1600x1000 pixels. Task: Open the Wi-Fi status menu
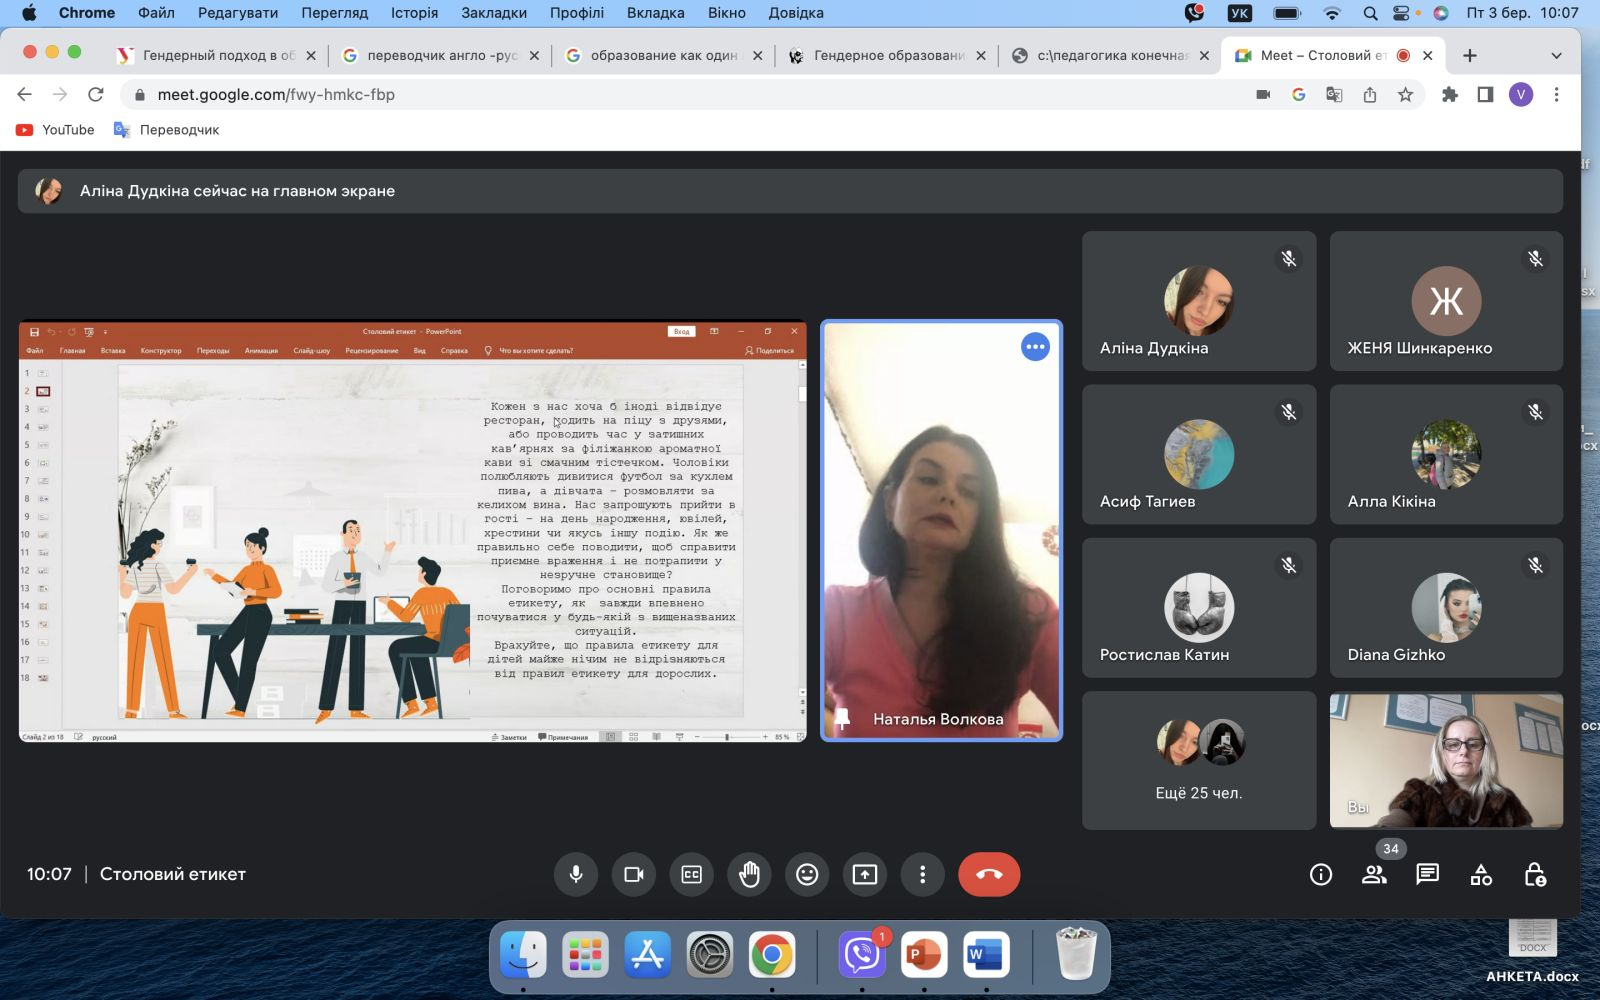(1331, 13)
